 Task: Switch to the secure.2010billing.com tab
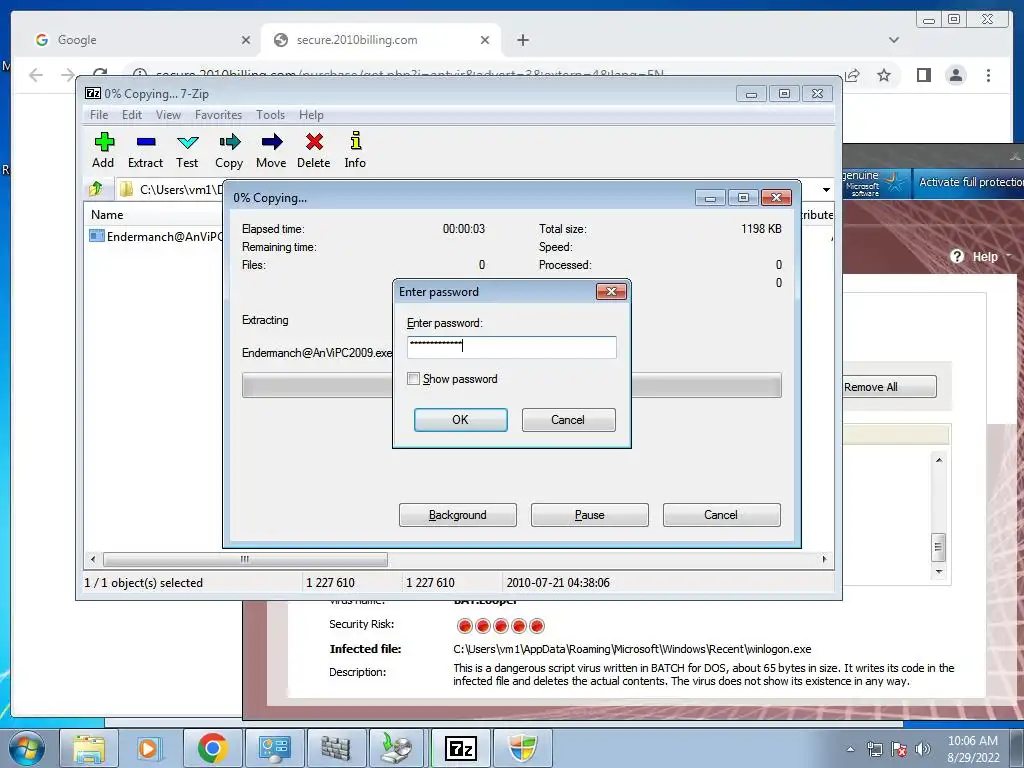379,40
